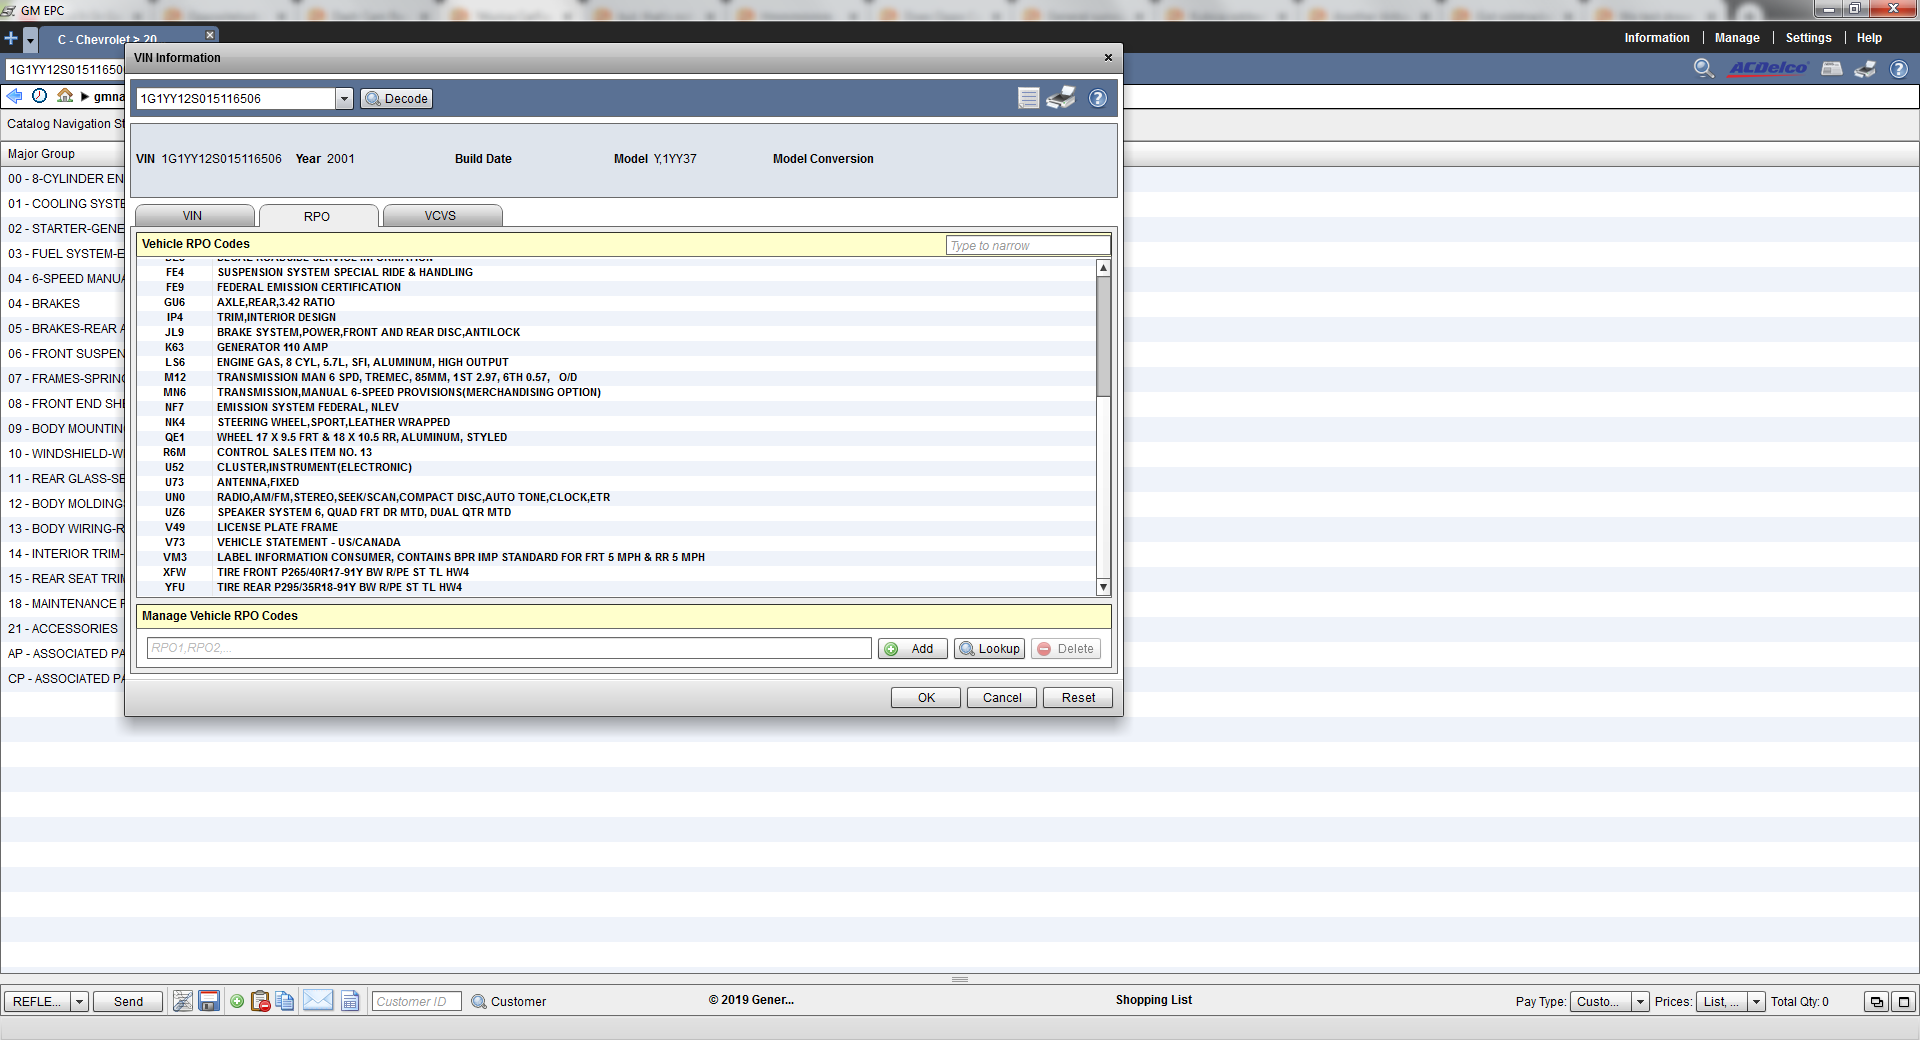Select the RPO tab
The image size is (1920, 1040).
coord(317,216)
